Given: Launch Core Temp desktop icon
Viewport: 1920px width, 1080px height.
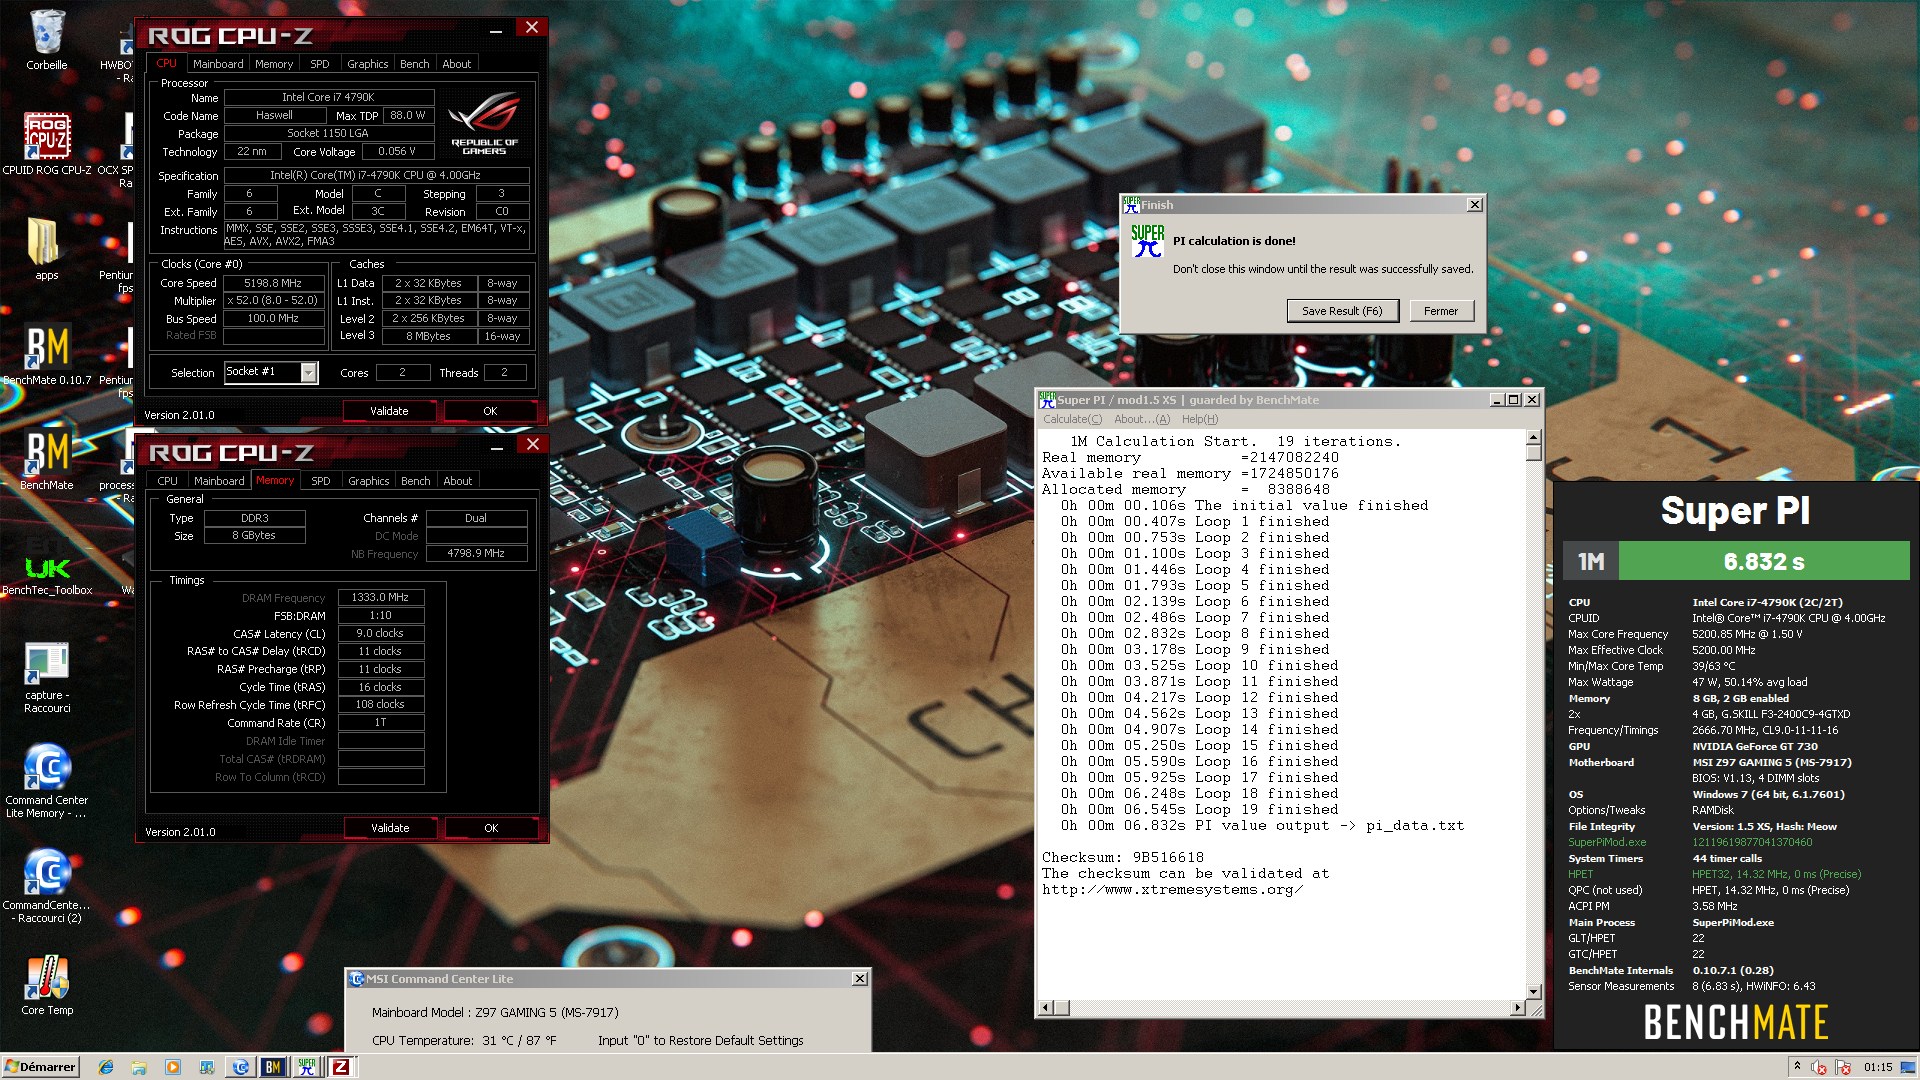Looking at the screenshot, I should coord(46,985).
